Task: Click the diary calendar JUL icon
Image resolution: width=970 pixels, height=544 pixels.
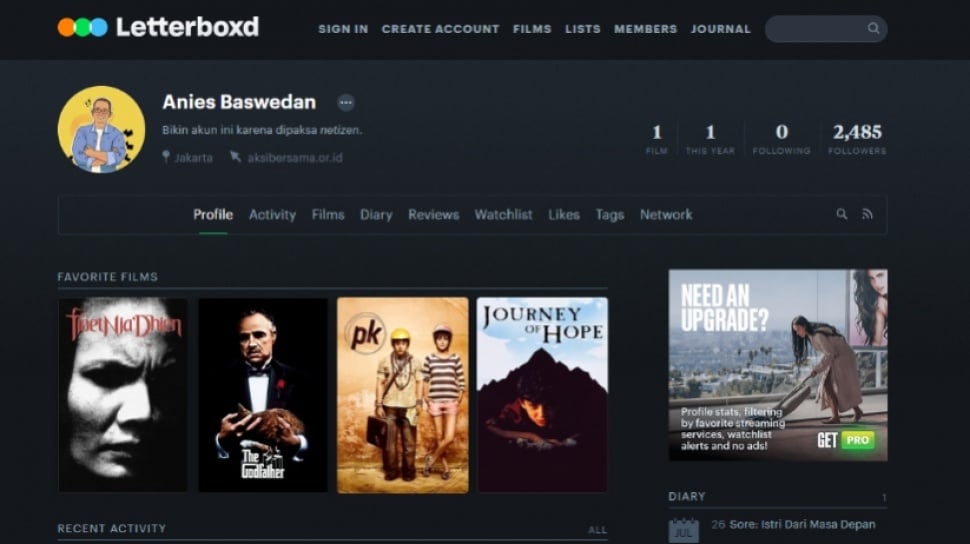Action: [x=684, y=530]
